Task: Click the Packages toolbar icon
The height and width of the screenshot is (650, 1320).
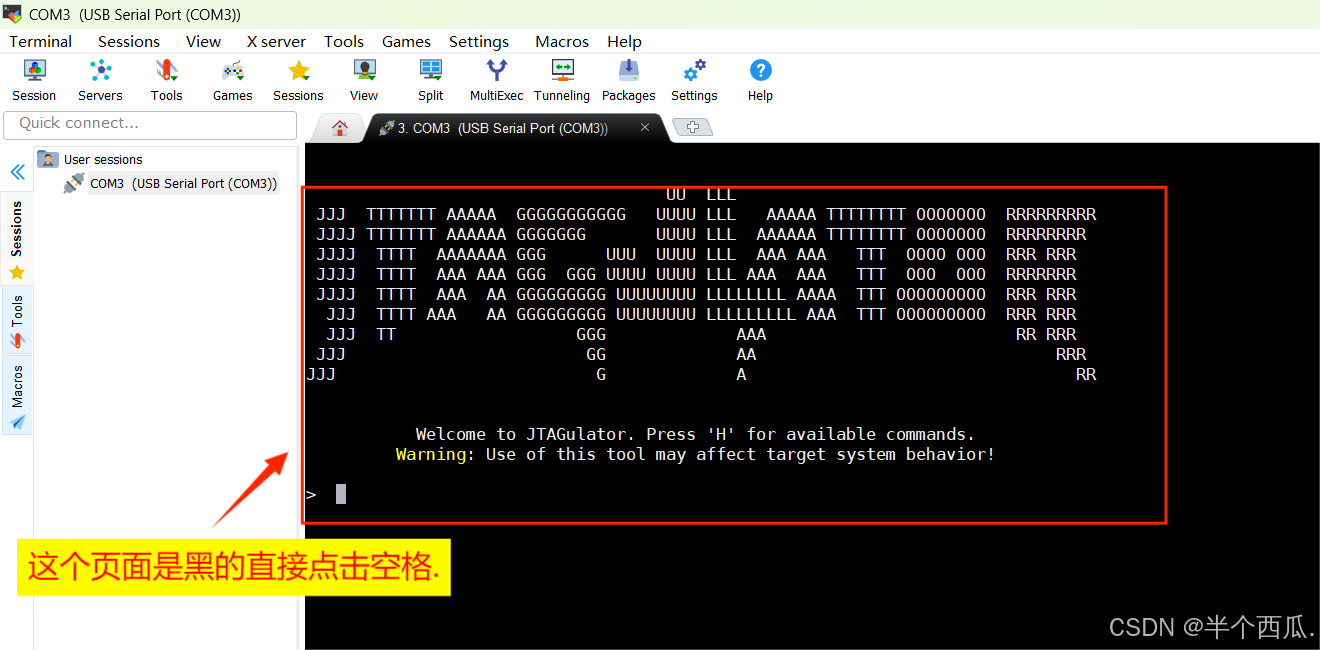Action: 628,80
